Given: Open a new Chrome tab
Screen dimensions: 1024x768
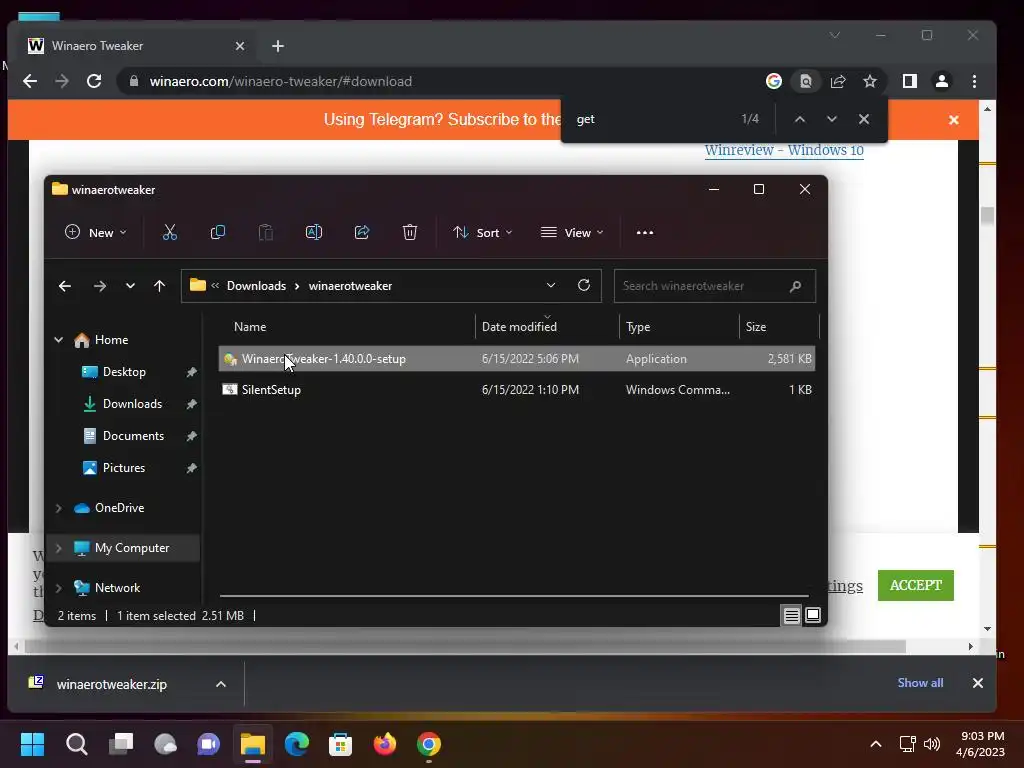Looking at the screenshot, I should pyautogui.click(x=278, y=46).
